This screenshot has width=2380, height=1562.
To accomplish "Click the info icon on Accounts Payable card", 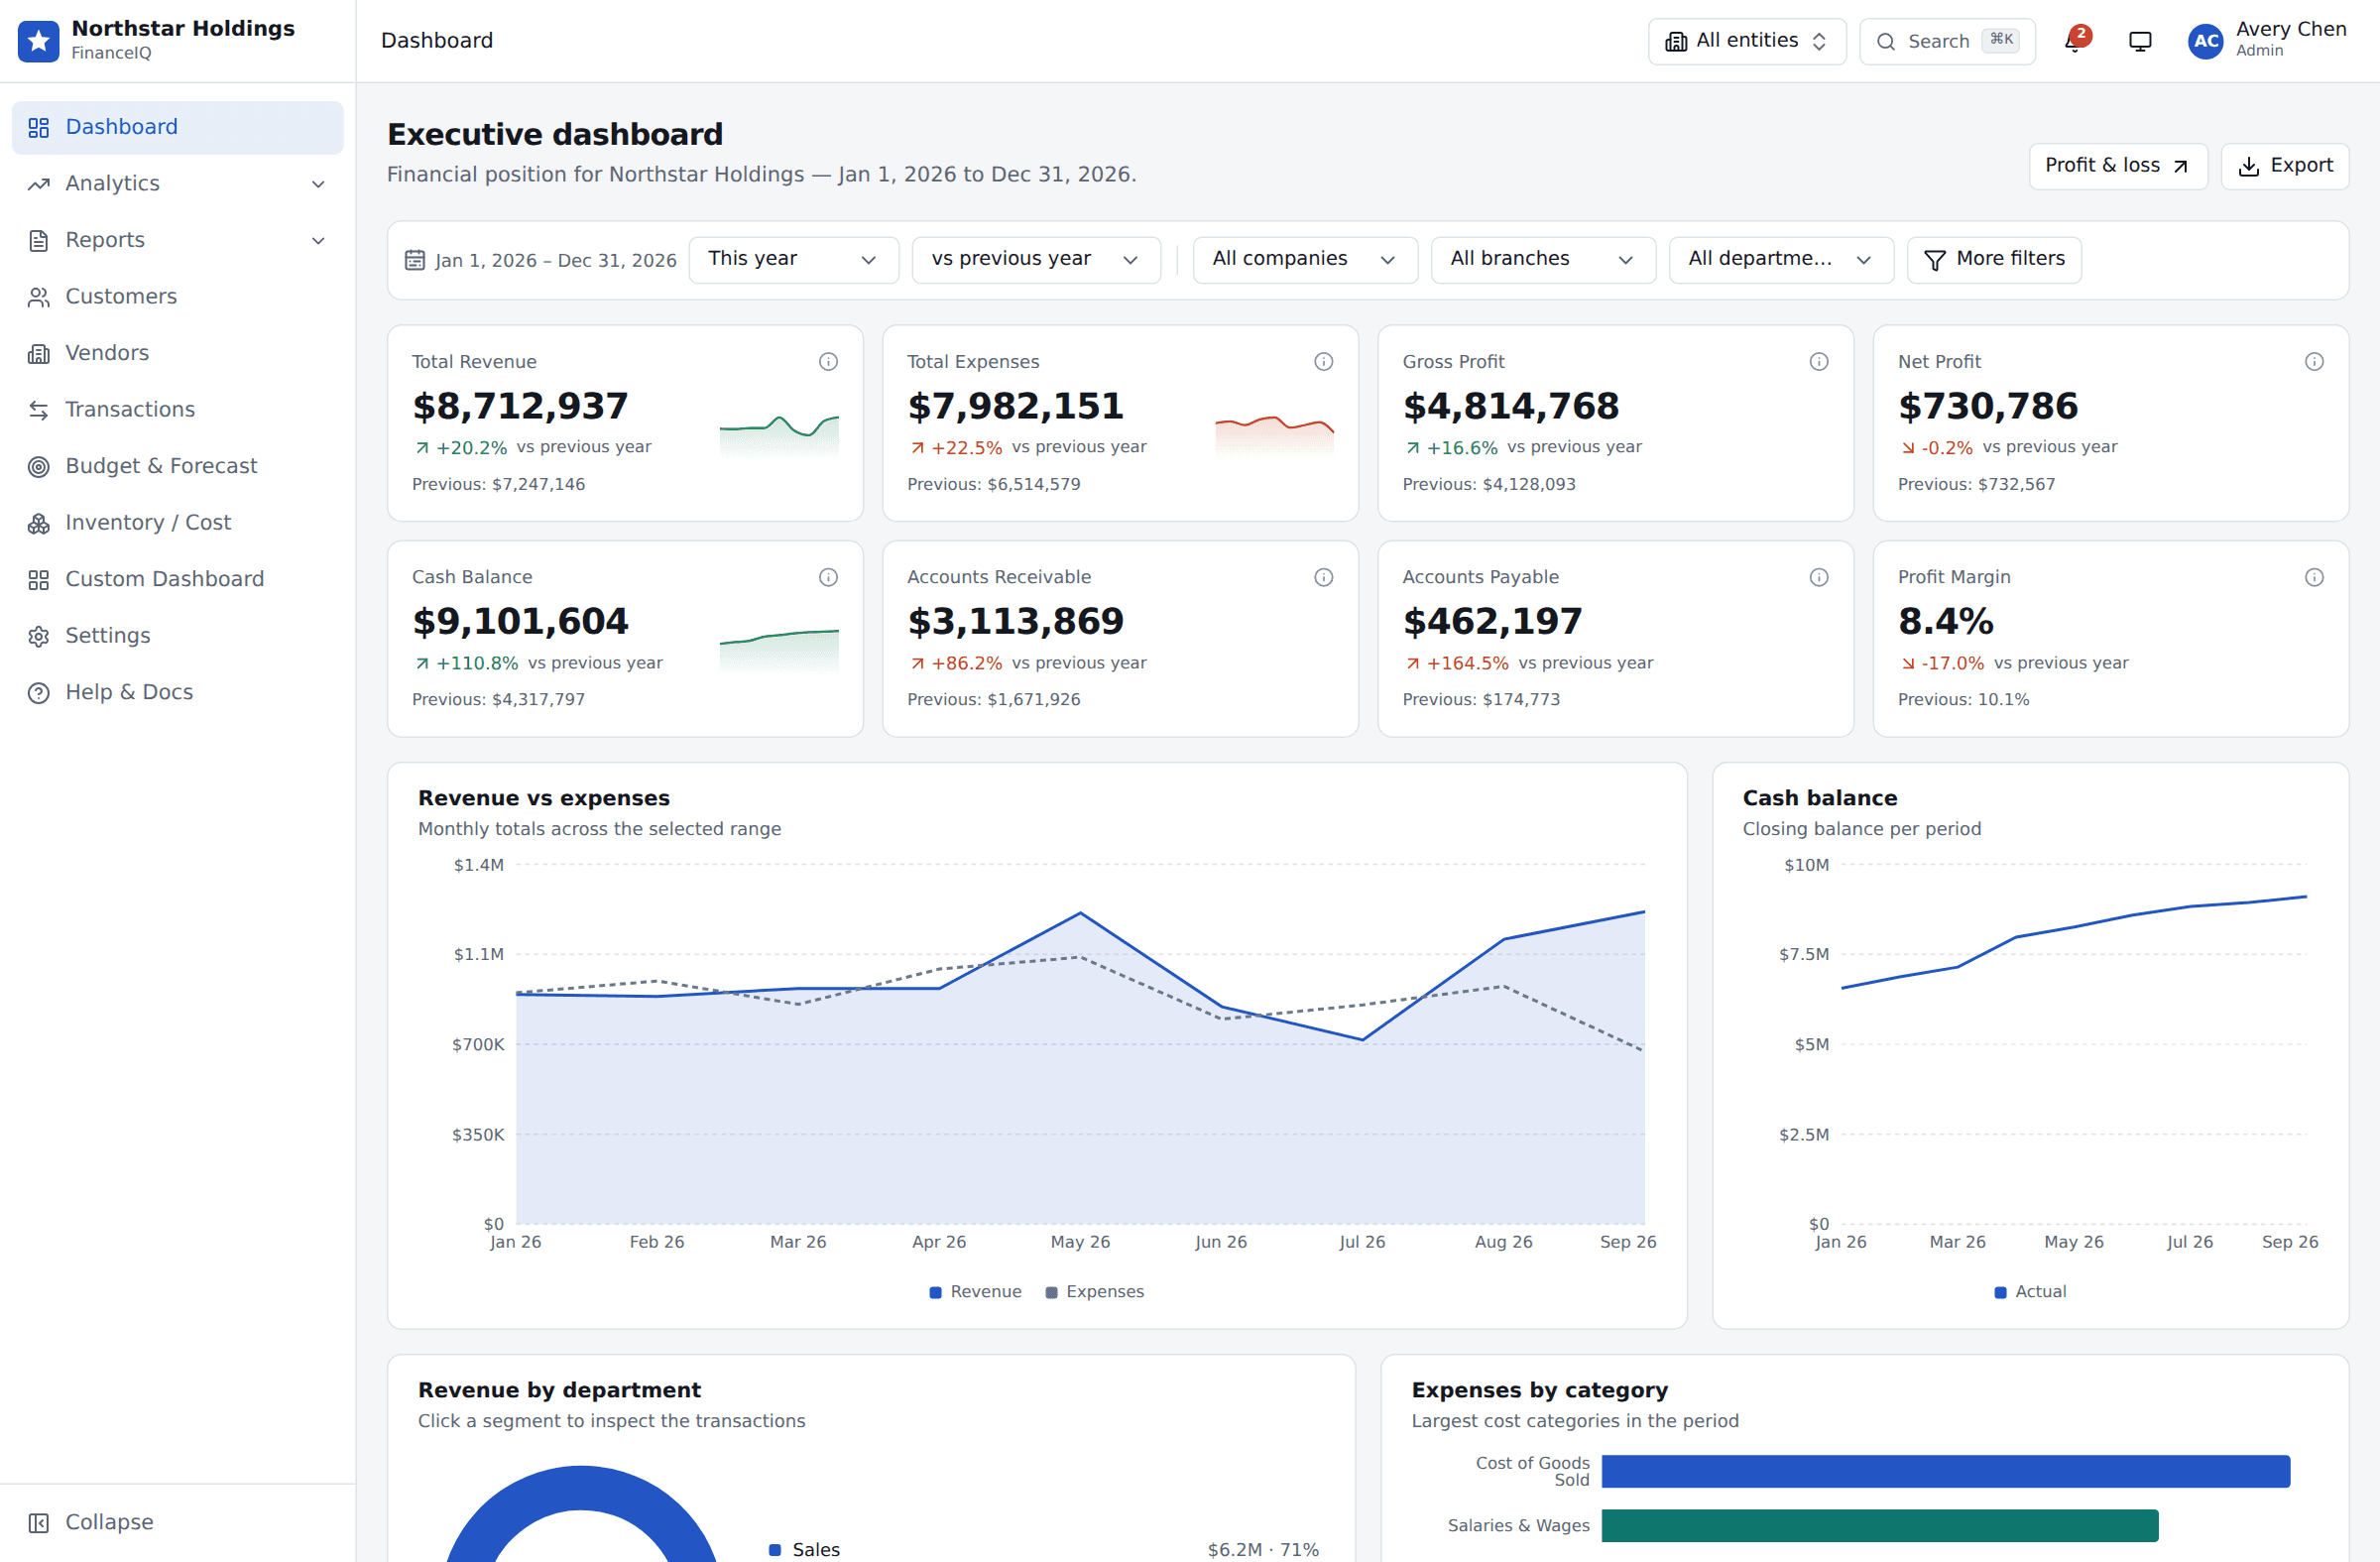I will [x=1819, y=577].
